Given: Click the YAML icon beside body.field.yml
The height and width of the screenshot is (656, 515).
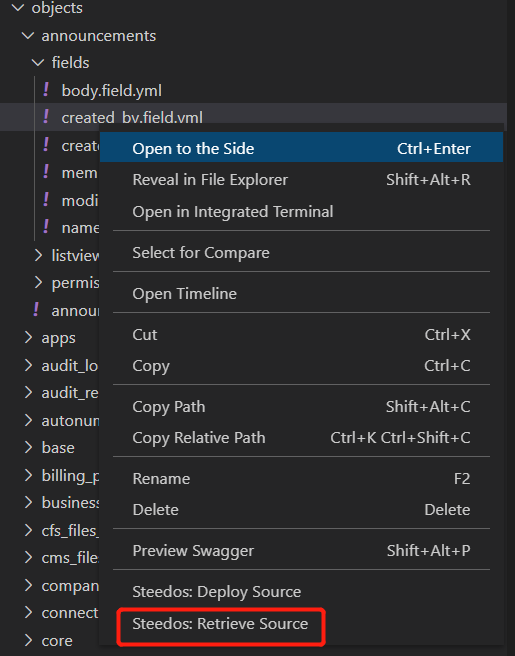Looking at the screenshot, I should coord(46,90).
